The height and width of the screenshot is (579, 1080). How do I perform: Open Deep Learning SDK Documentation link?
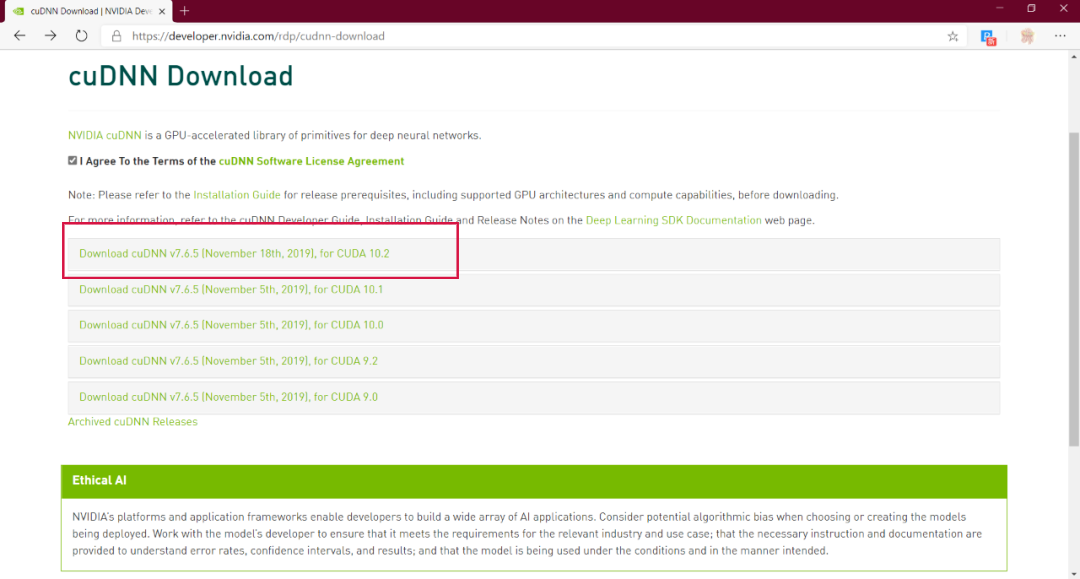pyautogui.click(x=674, y=220)
